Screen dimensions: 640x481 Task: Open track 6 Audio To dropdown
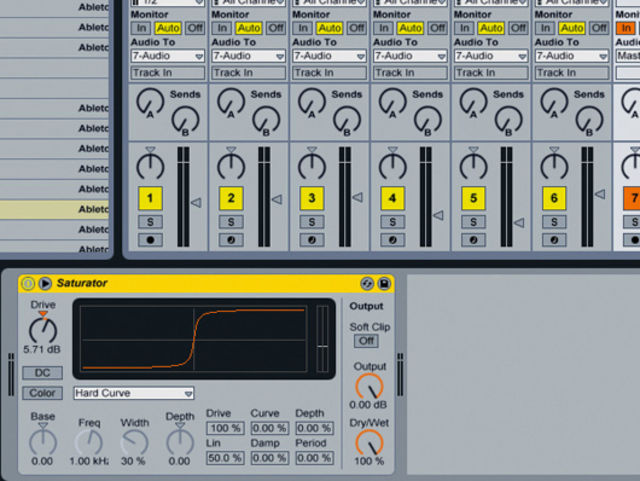572,56
